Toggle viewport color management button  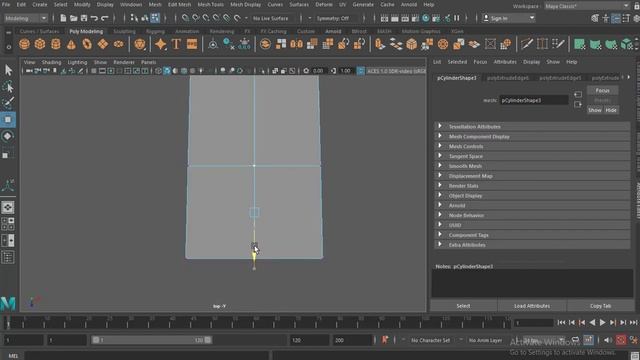[361, 71]
